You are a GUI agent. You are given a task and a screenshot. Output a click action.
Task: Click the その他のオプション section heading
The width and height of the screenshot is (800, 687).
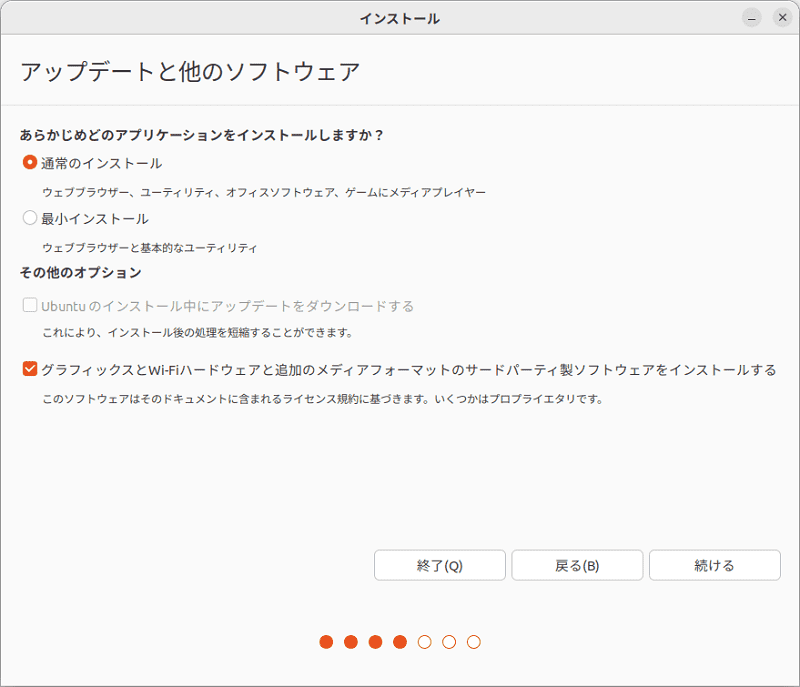pos(81,273)
